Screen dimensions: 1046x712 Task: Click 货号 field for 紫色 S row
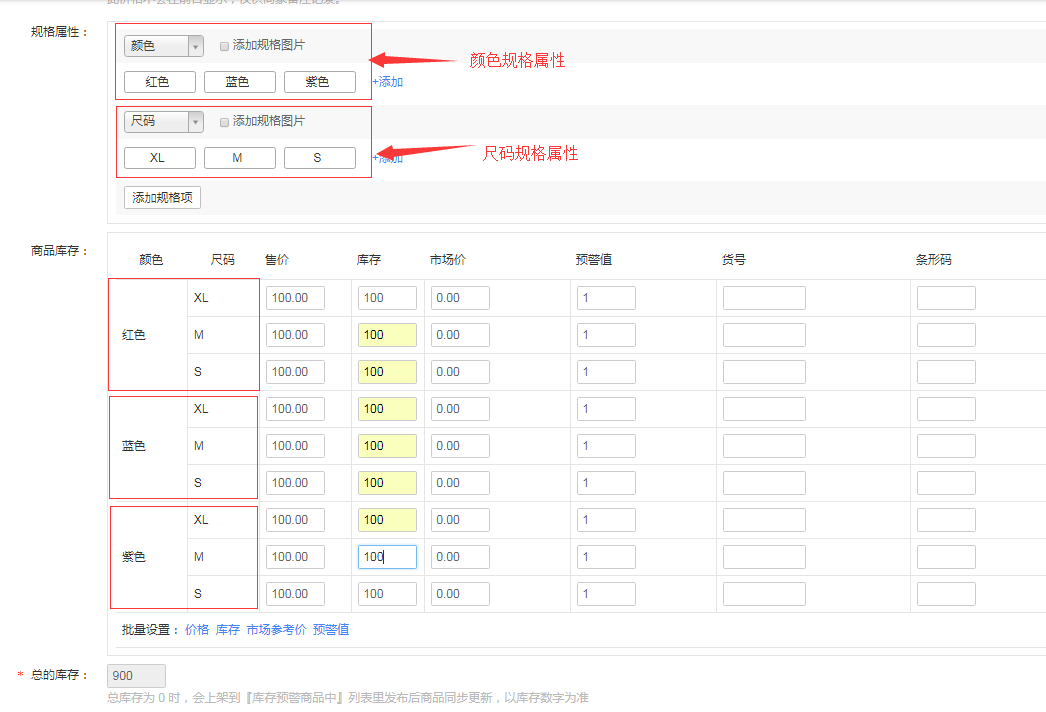point(764,594)
